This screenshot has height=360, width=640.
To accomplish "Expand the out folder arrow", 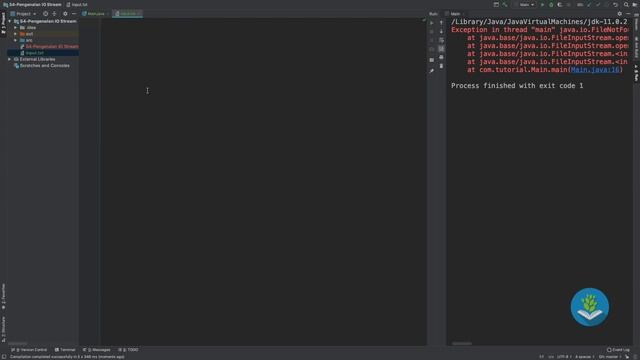I will pyautogui.click(x=16, y=34).
